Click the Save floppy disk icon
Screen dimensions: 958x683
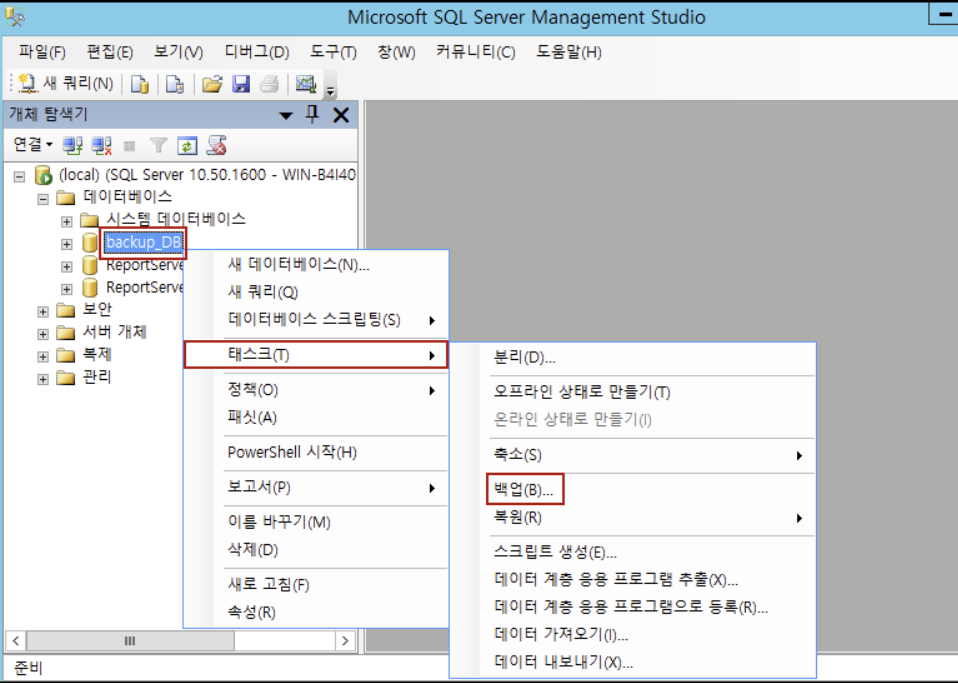(241, 84)
